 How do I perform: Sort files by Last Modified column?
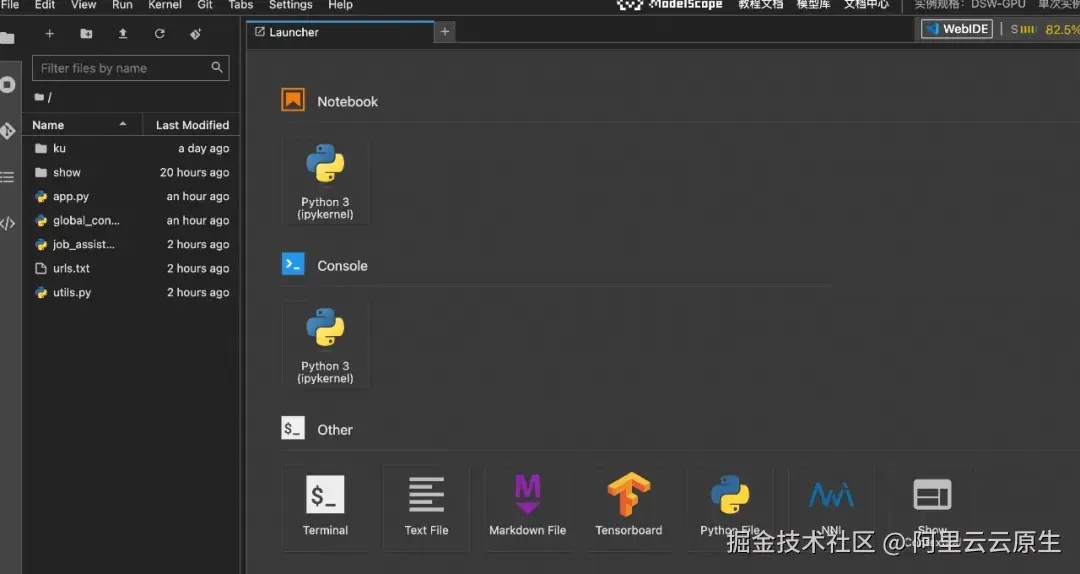point(191,125)
